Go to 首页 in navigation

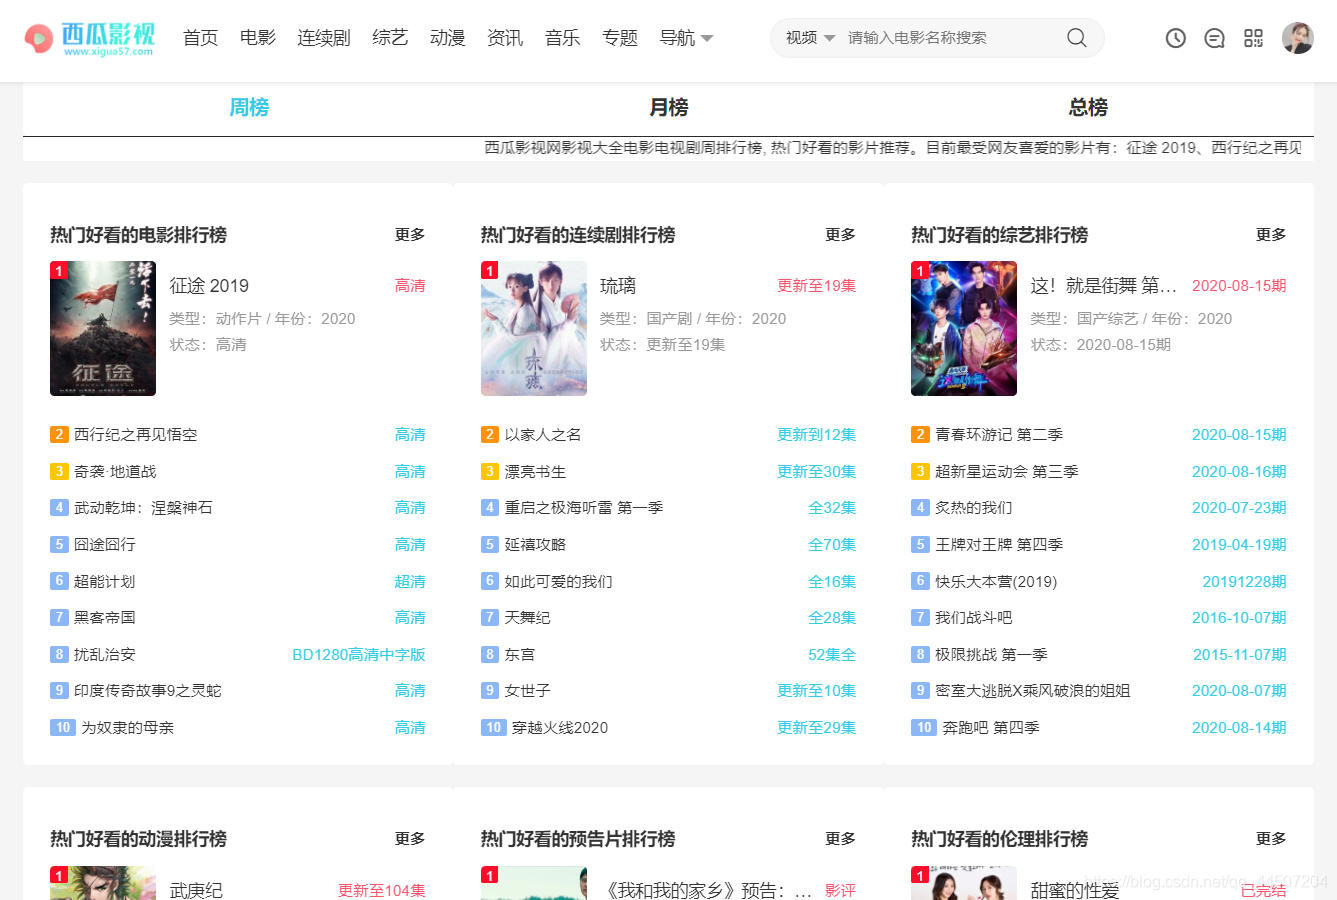200,38
